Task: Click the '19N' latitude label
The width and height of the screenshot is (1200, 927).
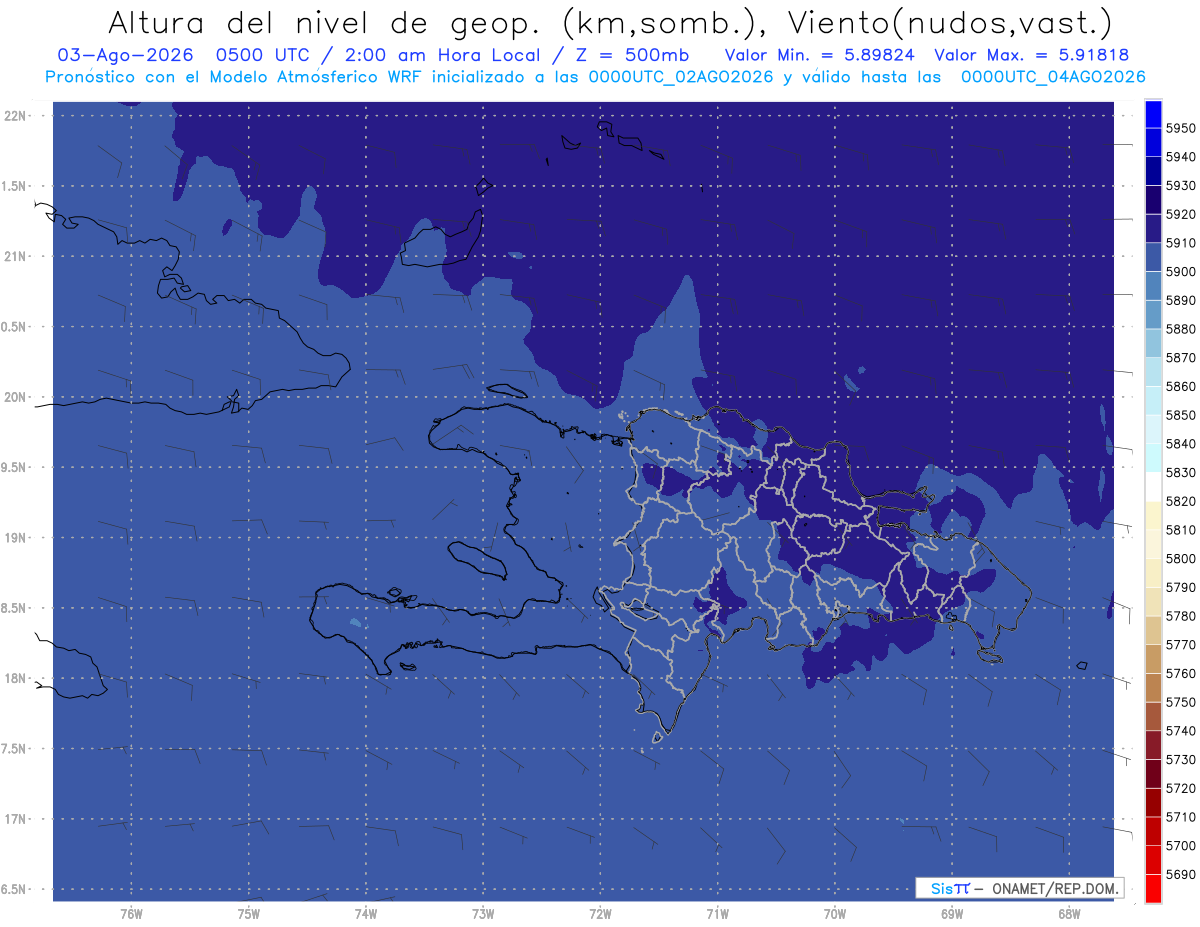Action: click(x=14, y=537)
